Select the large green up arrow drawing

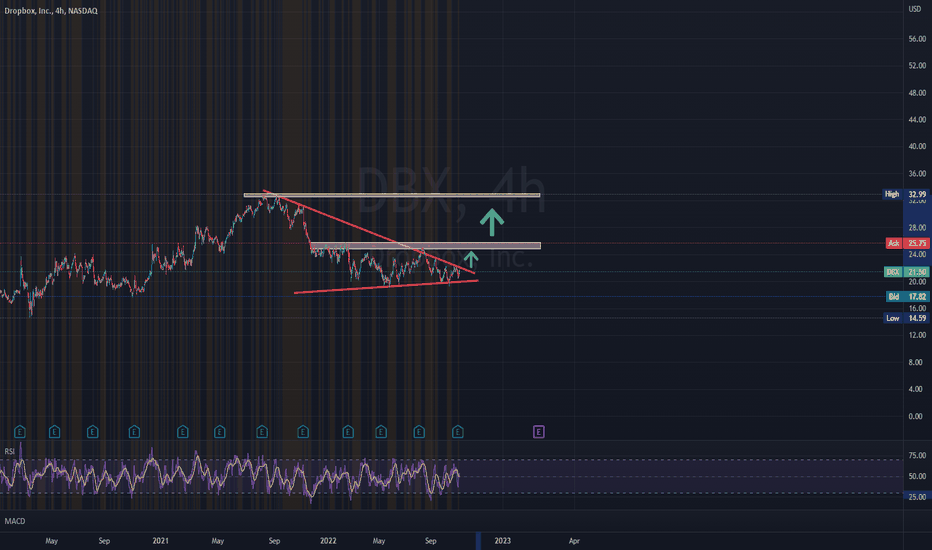(x=492, y=222)
